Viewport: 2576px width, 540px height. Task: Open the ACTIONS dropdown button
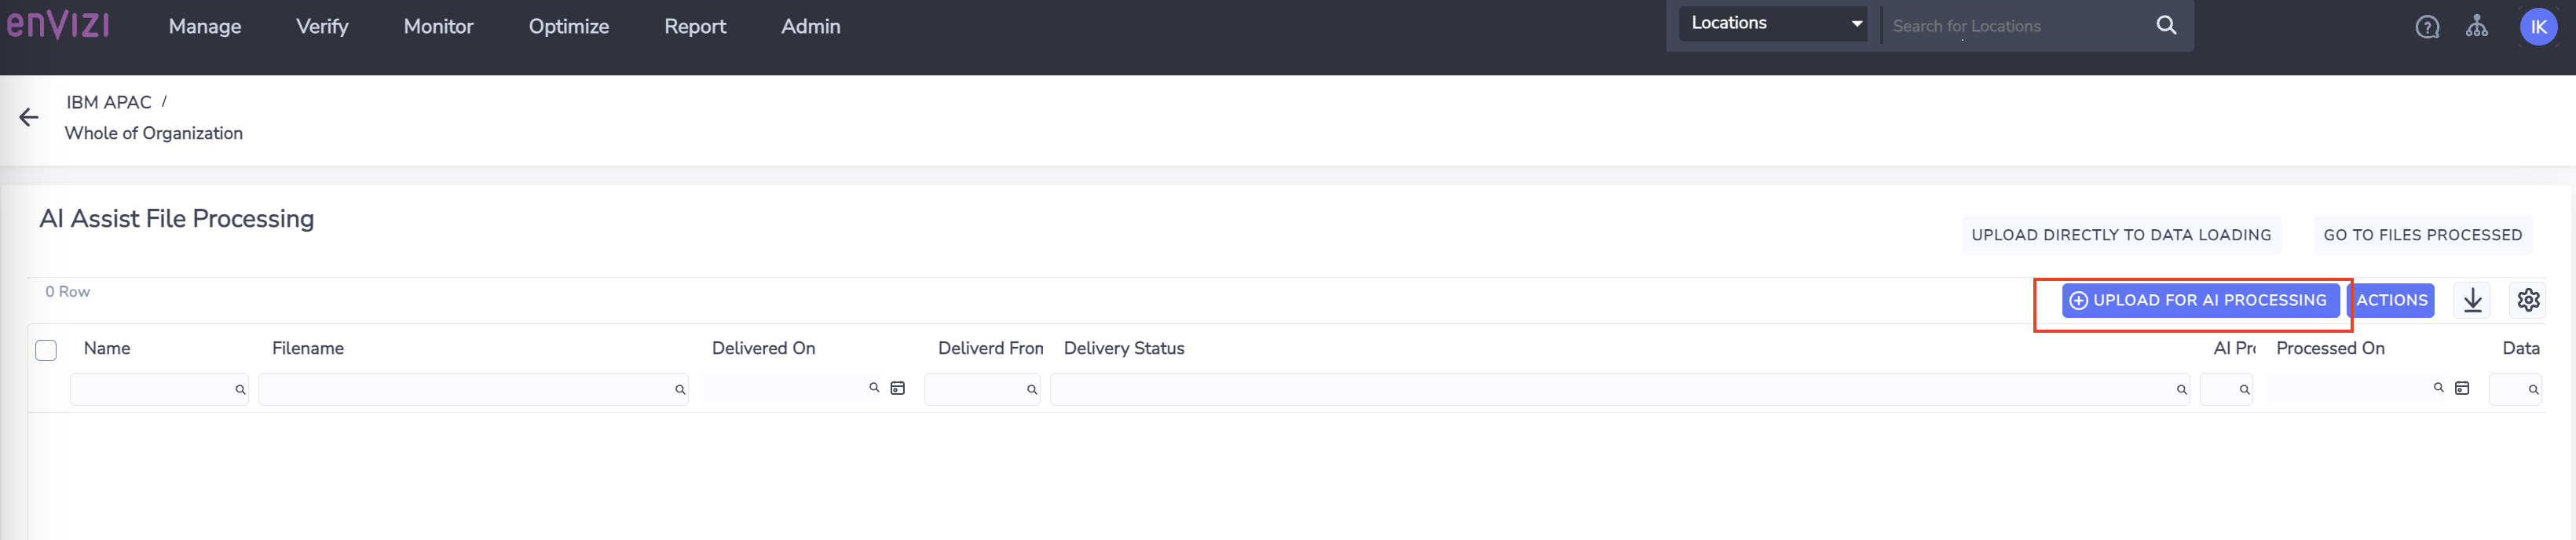coord(2391,300)
